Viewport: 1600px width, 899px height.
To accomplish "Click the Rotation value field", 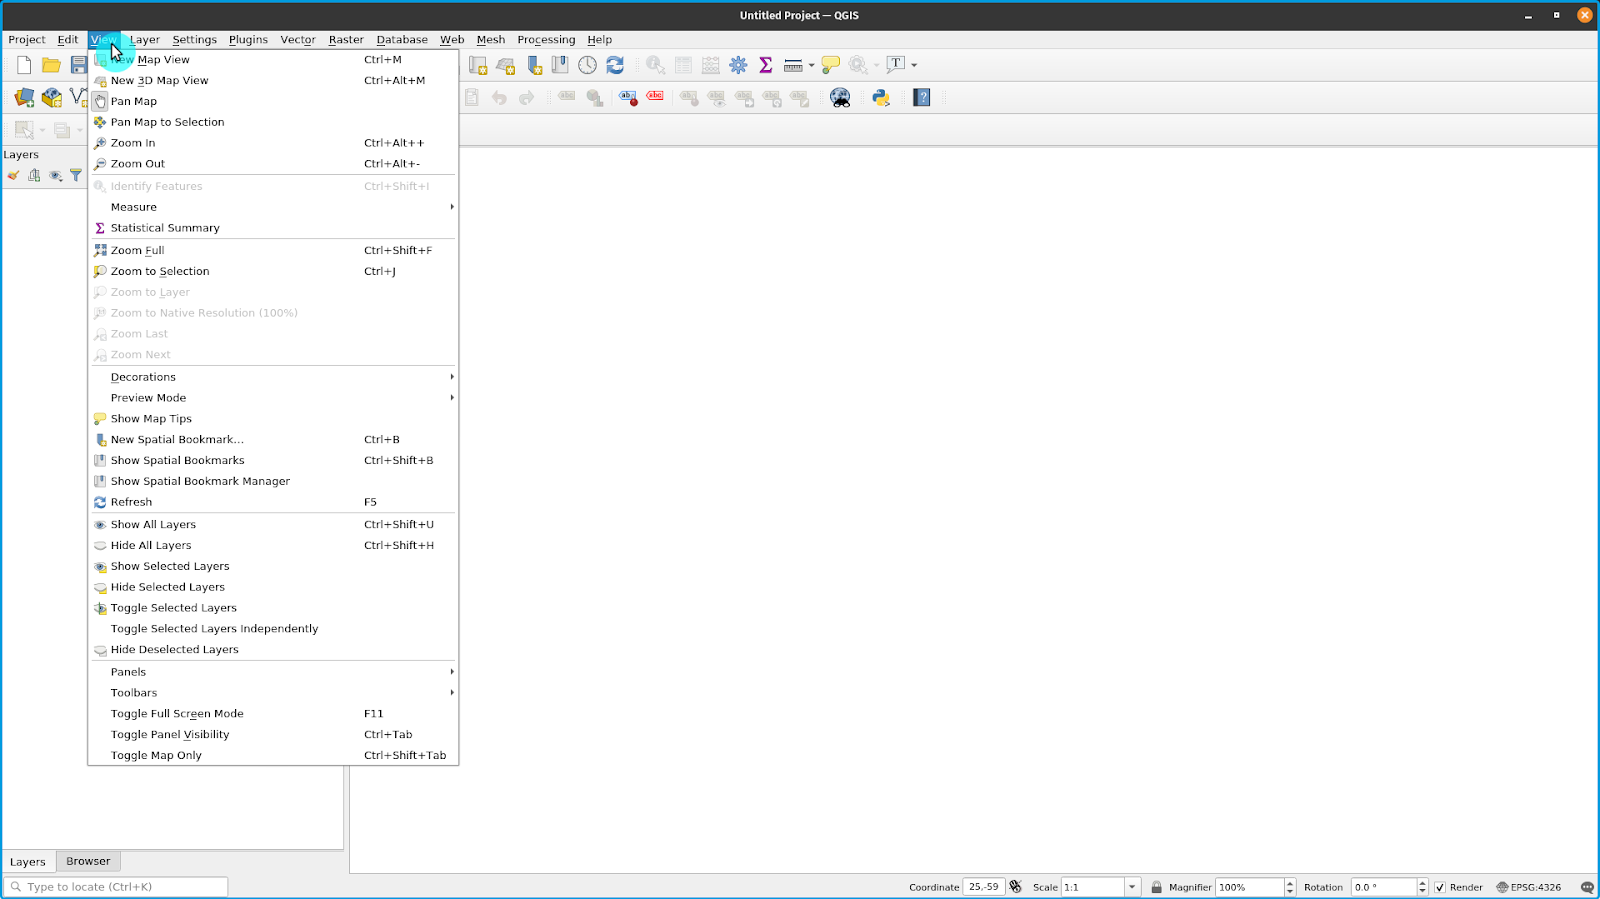I will click(1383, 887).
